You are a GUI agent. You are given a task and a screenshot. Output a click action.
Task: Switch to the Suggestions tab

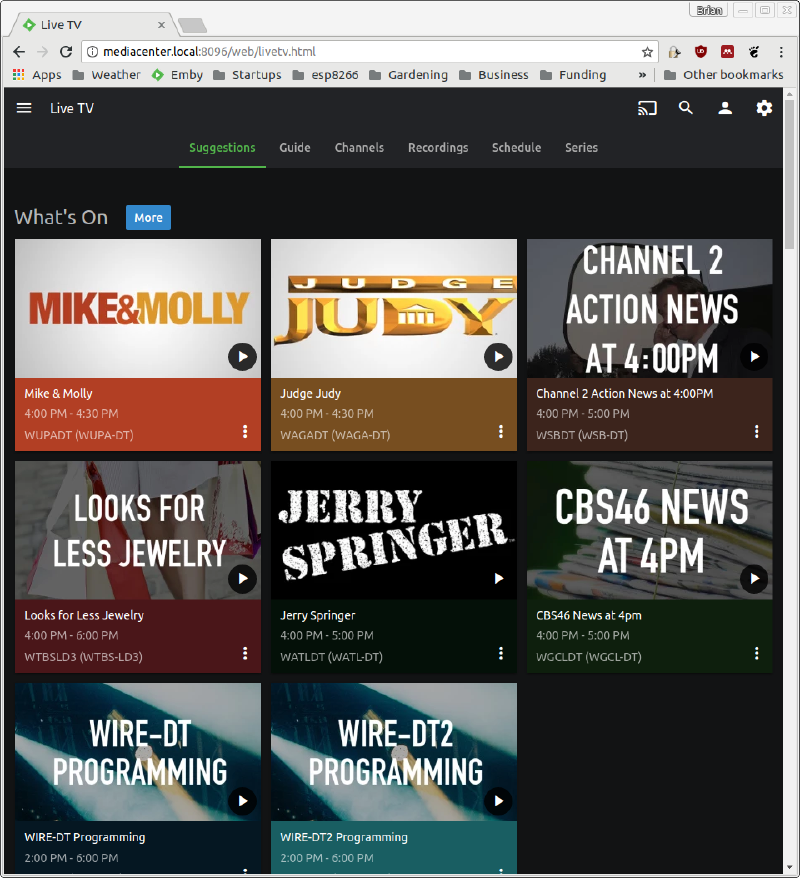pos(222,148)
